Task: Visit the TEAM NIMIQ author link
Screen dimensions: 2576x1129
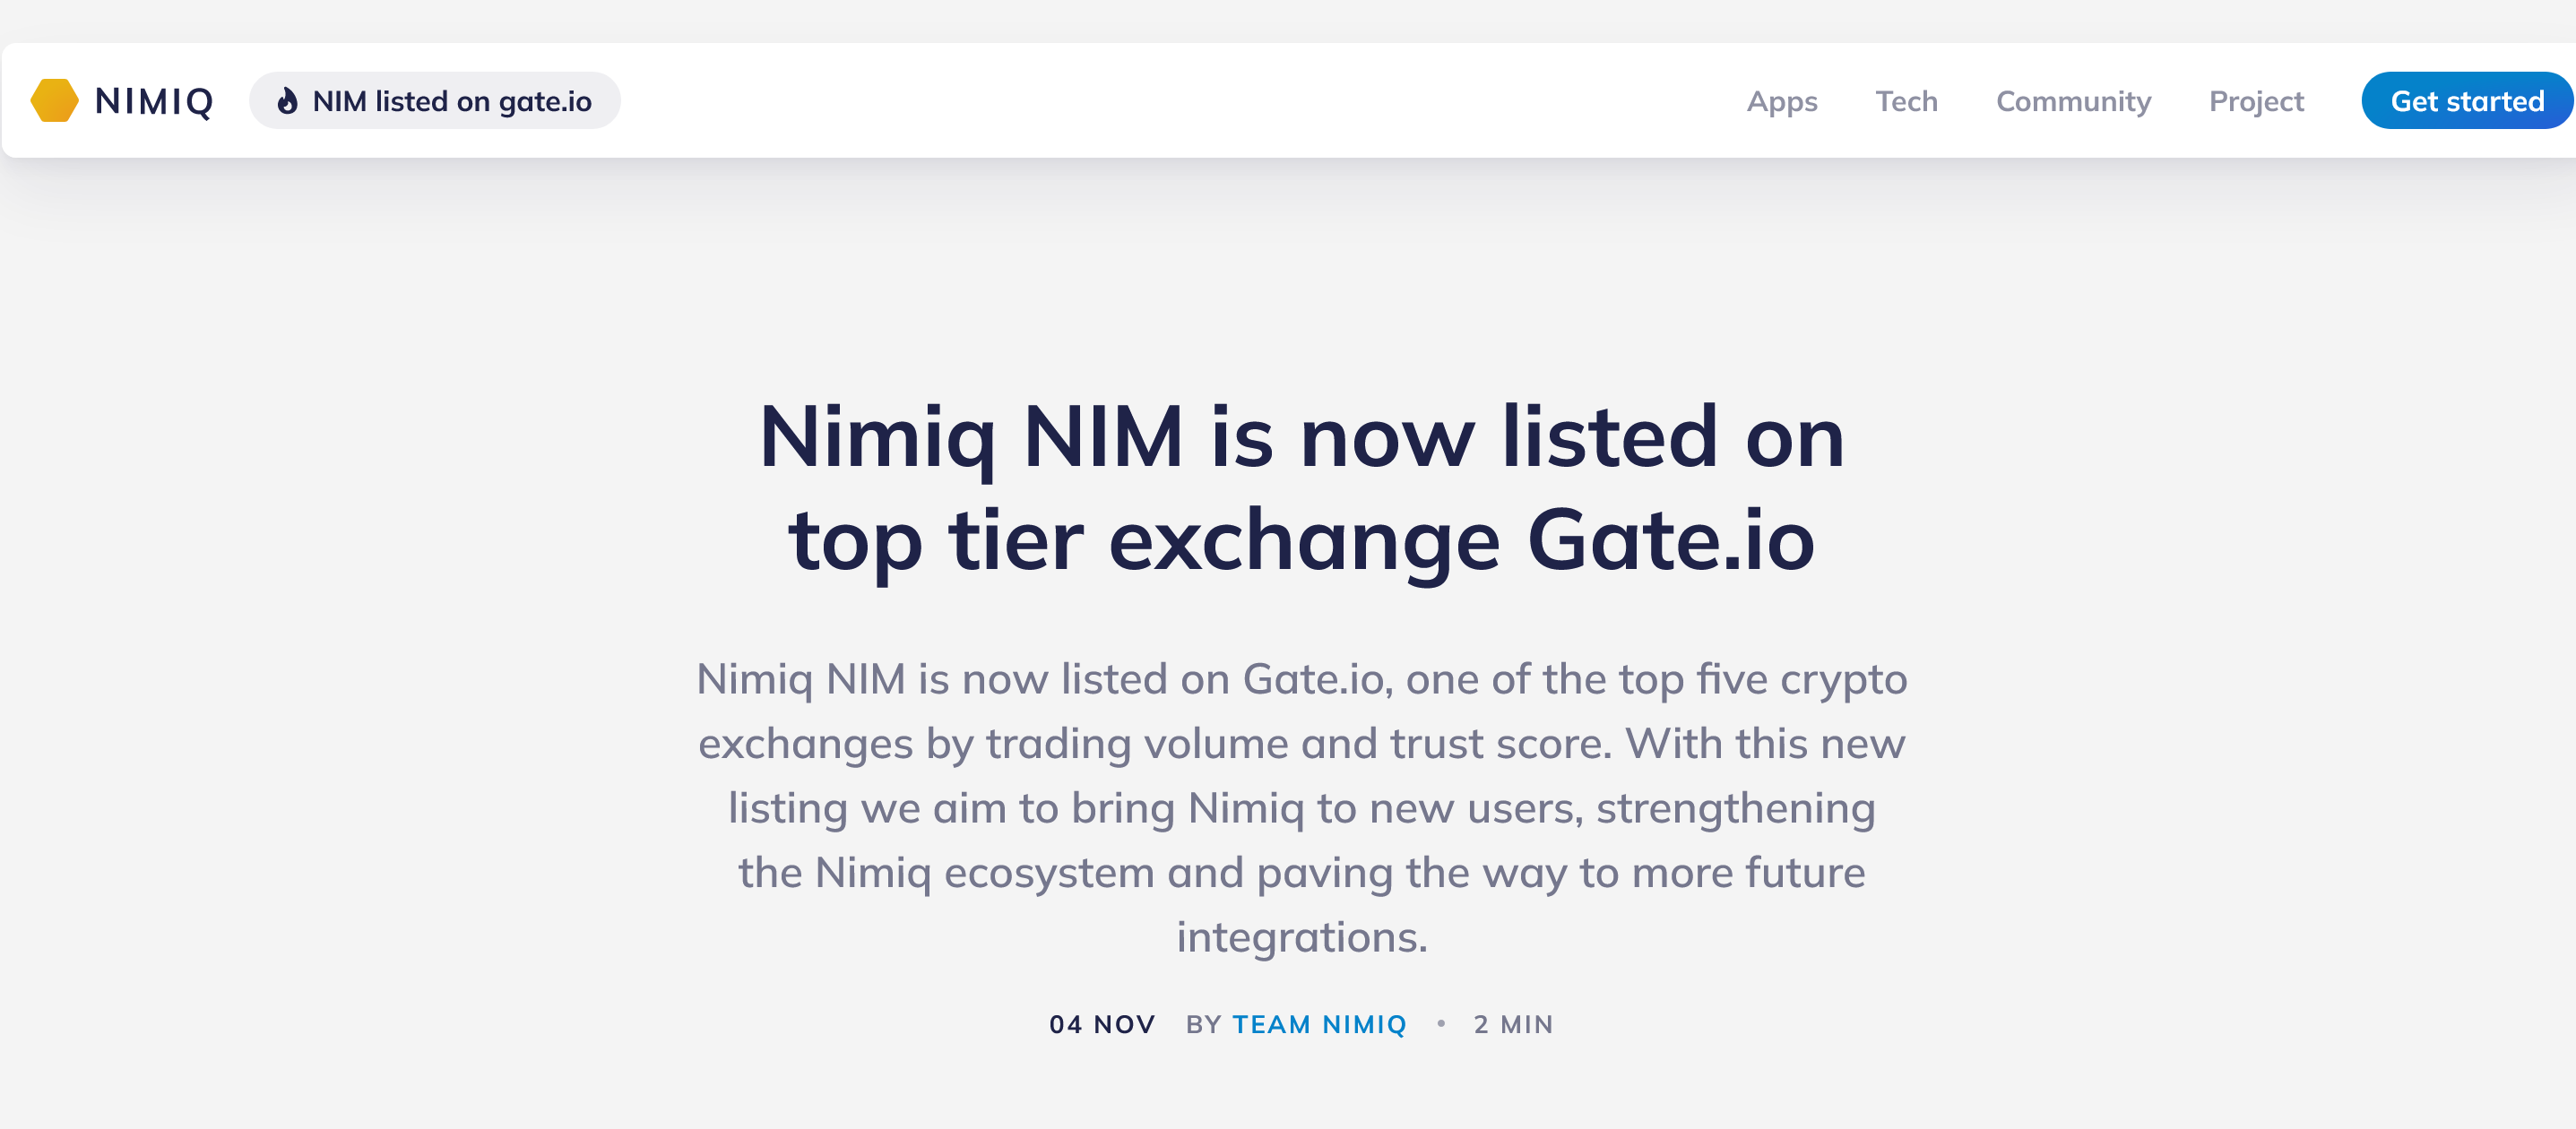Action: pos(1319,1024)
